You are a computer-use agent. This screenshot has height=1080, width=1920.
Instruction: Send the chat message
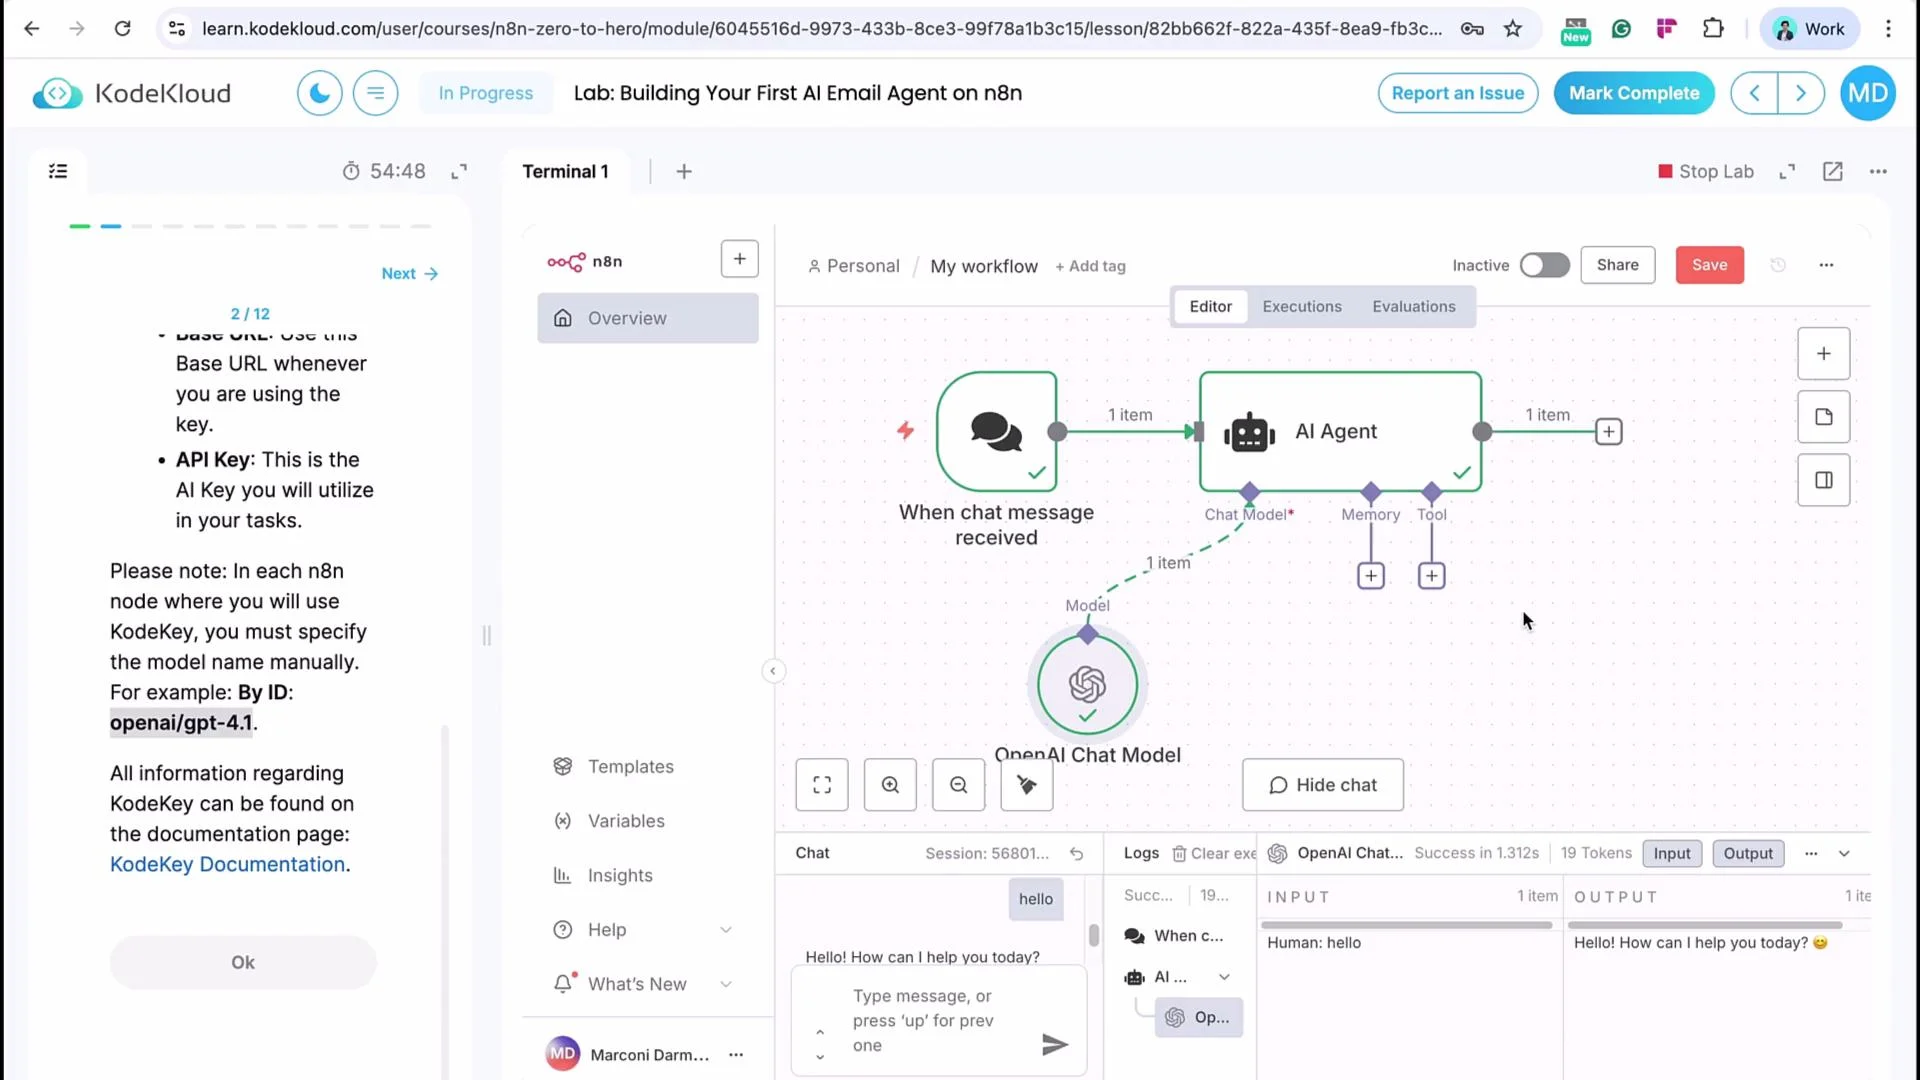[1054, 1045]
